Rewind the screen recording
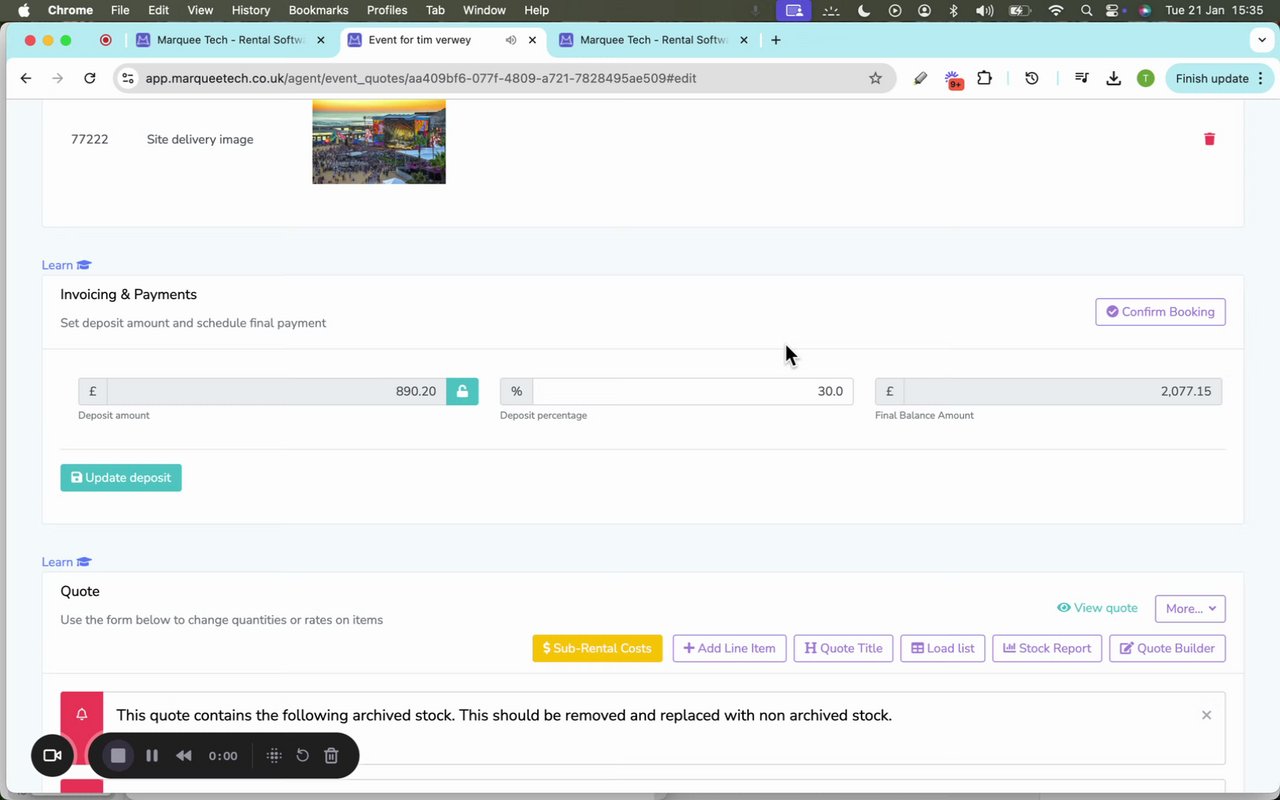The width and height of the screenshot is (1280, 800). 184,756
